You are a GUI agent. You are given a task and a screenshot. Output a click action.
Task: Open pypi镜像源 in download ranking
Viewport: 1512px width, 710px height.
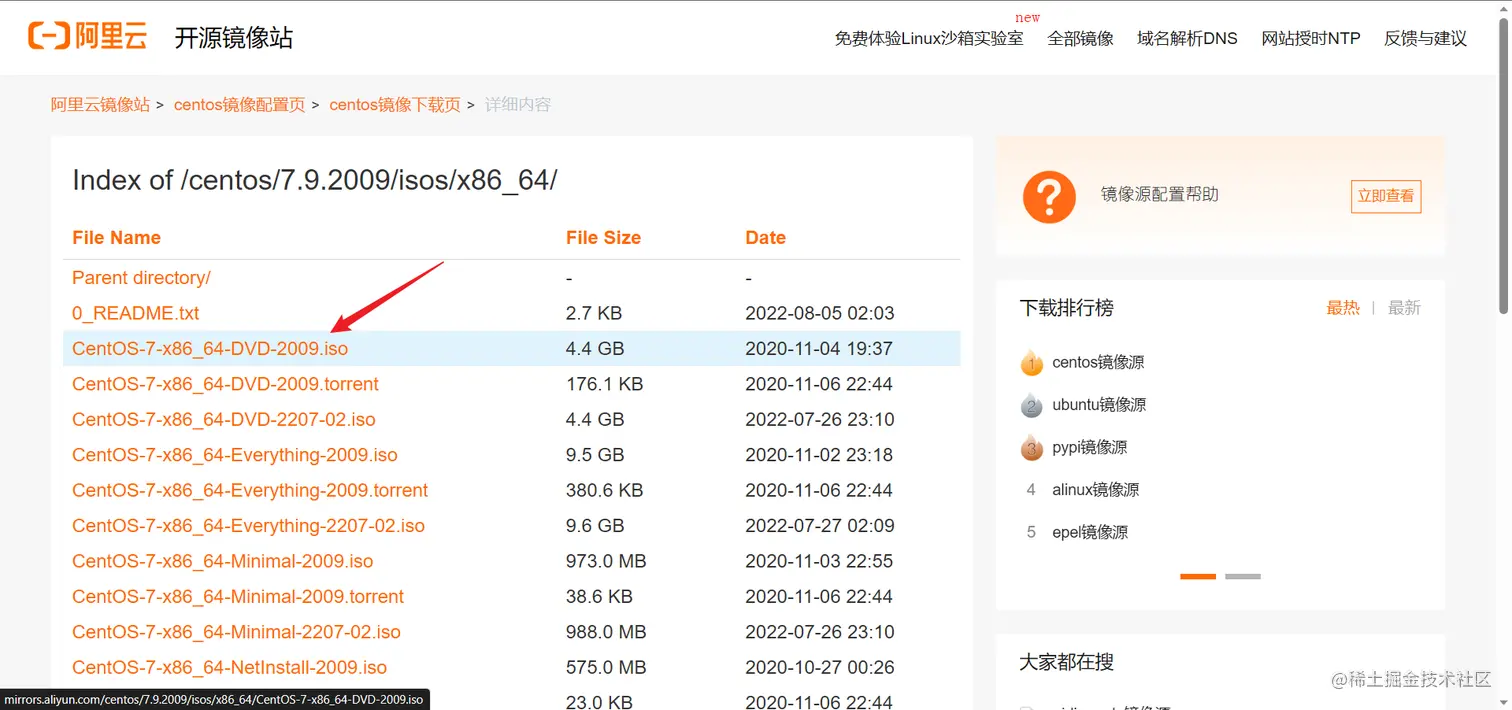click(1089, 447)
